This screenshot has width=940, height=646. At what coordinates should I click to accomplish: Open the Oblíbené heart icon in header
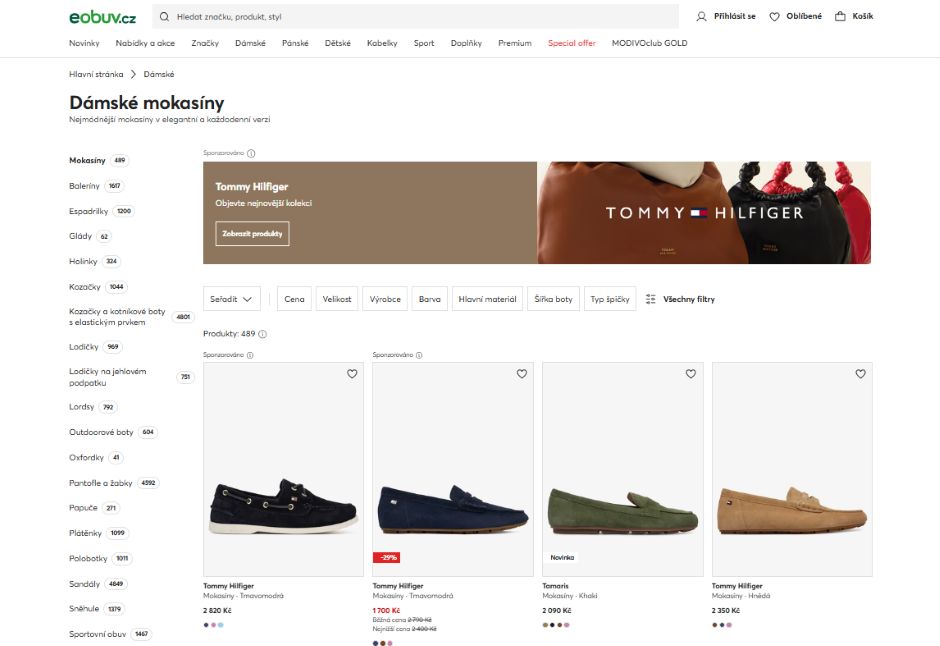tap(774, 17)
